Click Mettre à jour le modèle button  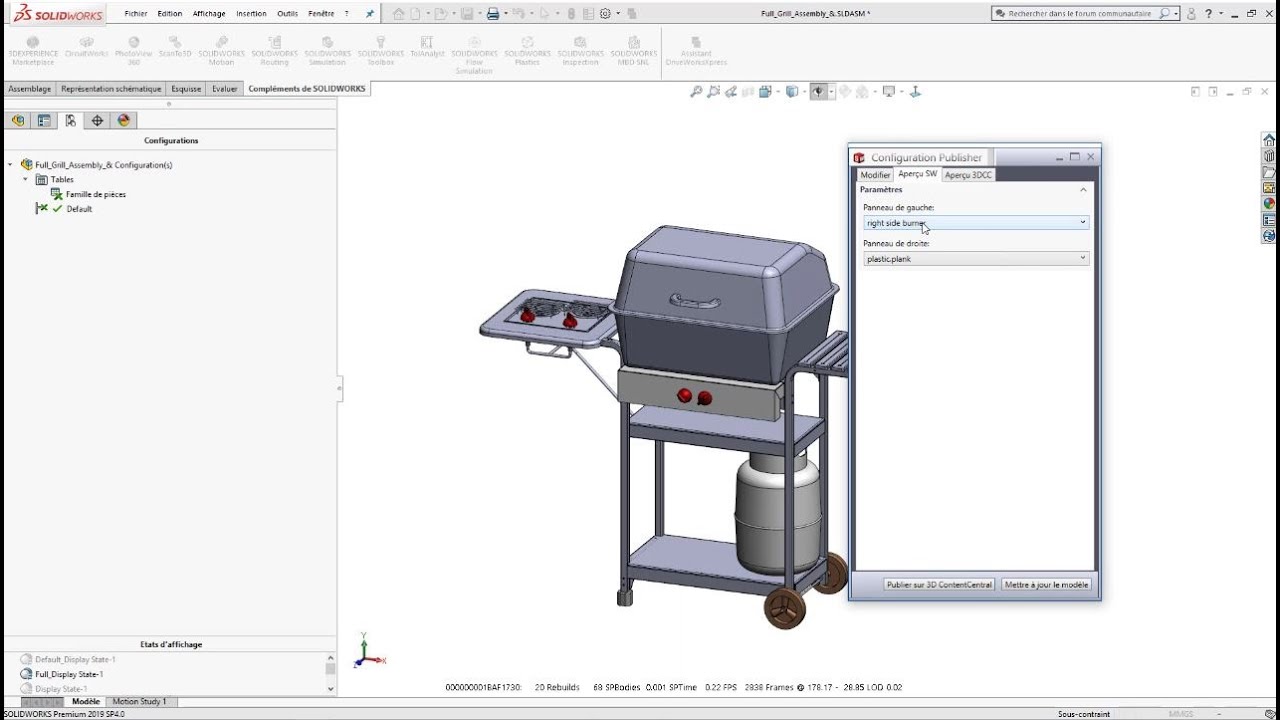1046,585
